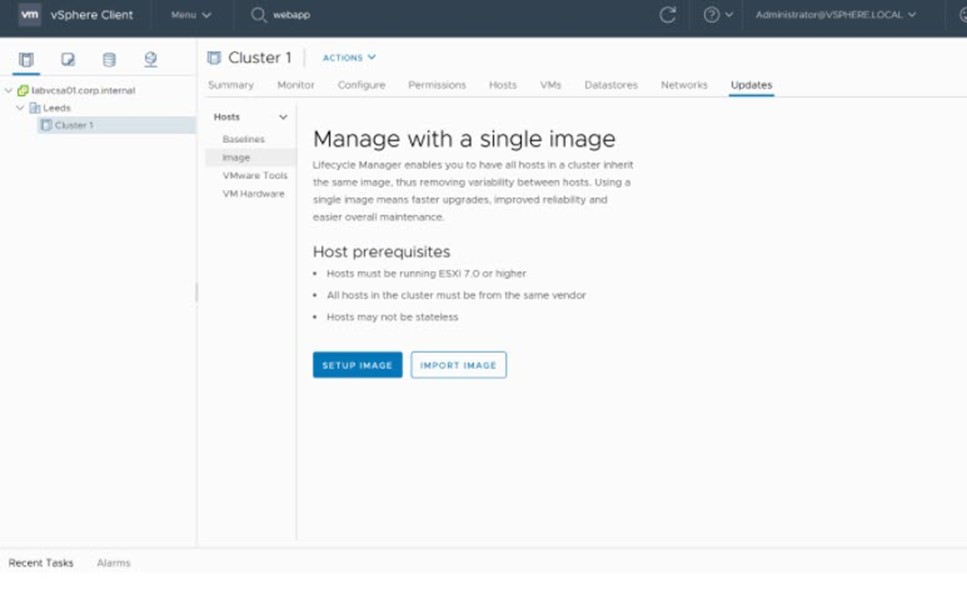Switch to the Permissions tab

[437, 85]
